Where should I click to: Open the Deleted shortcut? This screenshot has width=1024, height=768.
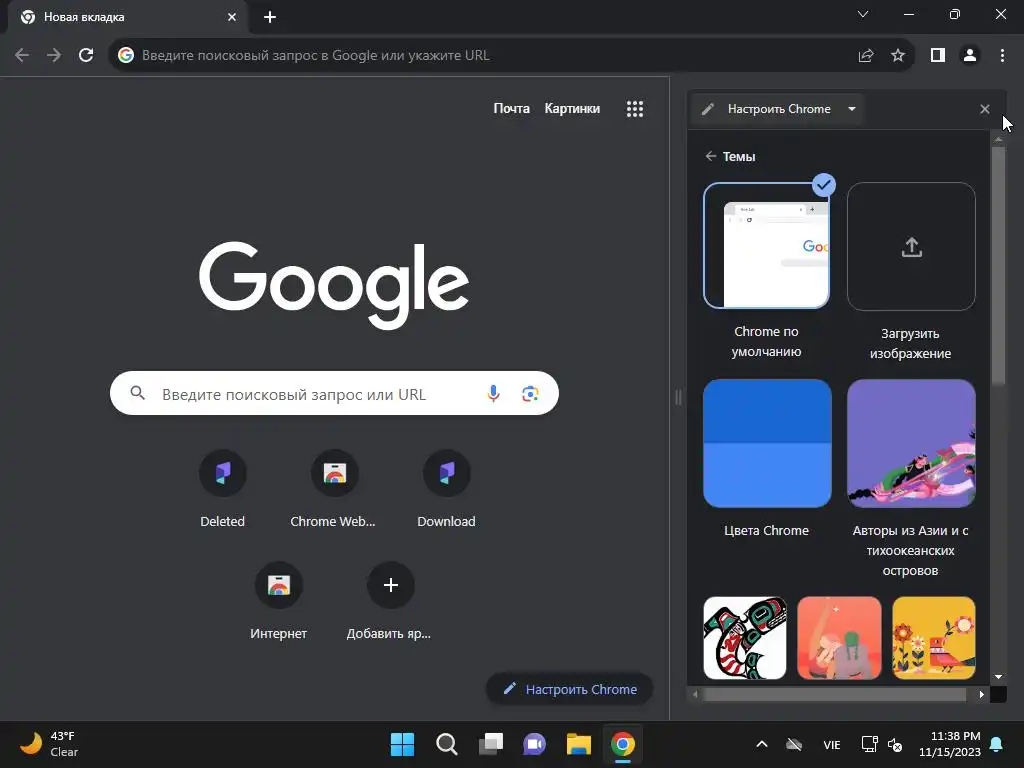tap(223, 488)
